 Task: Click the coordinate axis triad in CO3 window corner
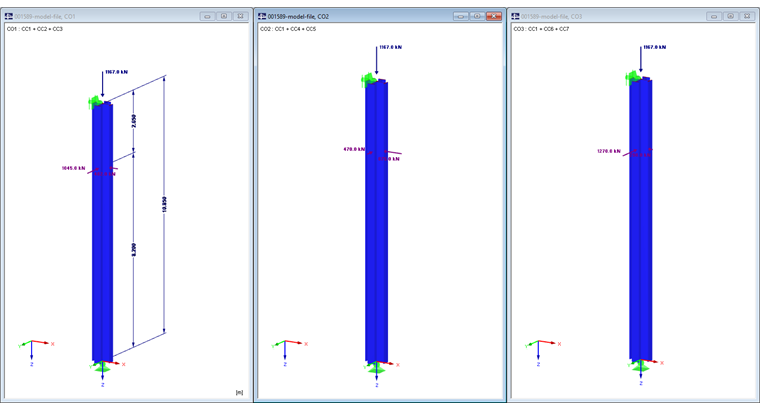coord(542,352)
